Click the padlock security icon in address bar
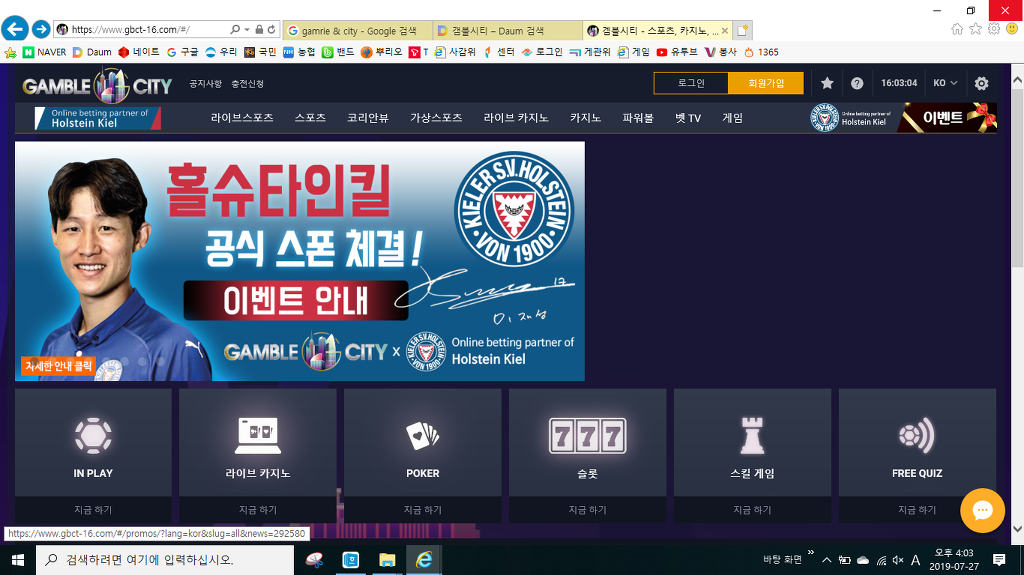Viewport: 1024px width, 575px height. [259, 29]
